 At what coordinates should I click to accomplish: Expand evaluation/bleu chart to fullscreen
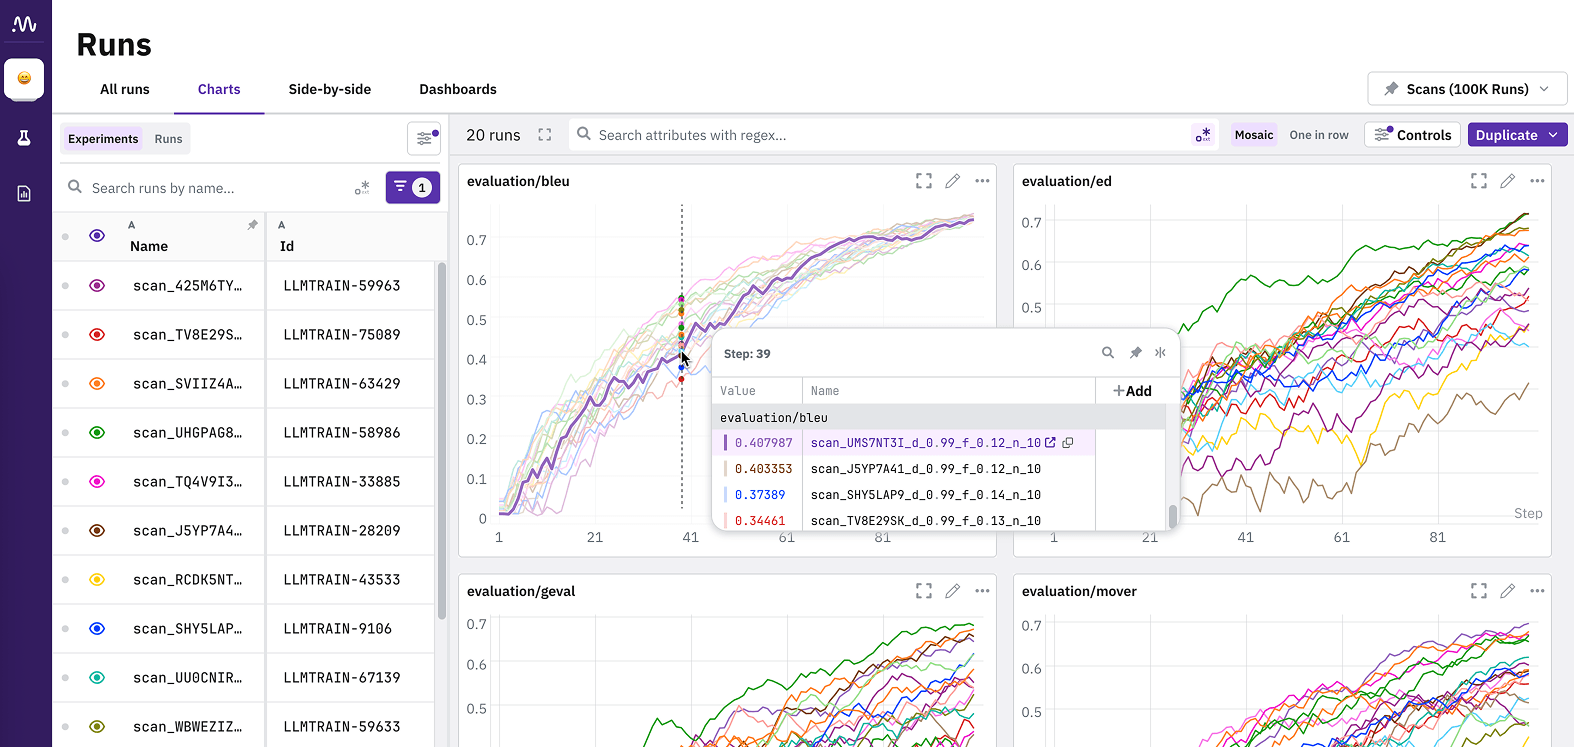click(924, 181)
